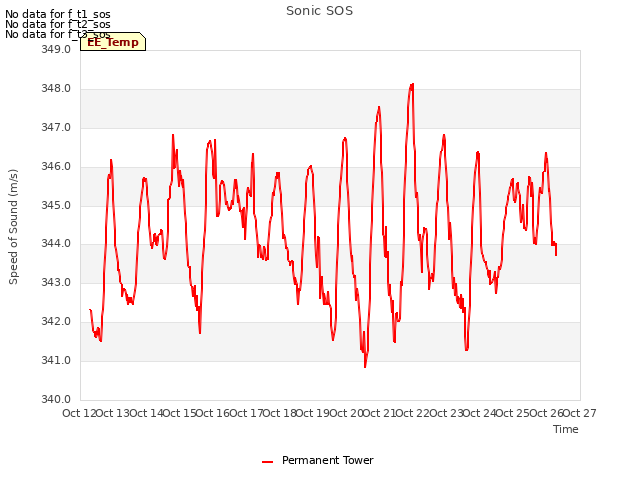Click the 344.0 y-axis tick label
640x480 pixels.
pos(56,244)
